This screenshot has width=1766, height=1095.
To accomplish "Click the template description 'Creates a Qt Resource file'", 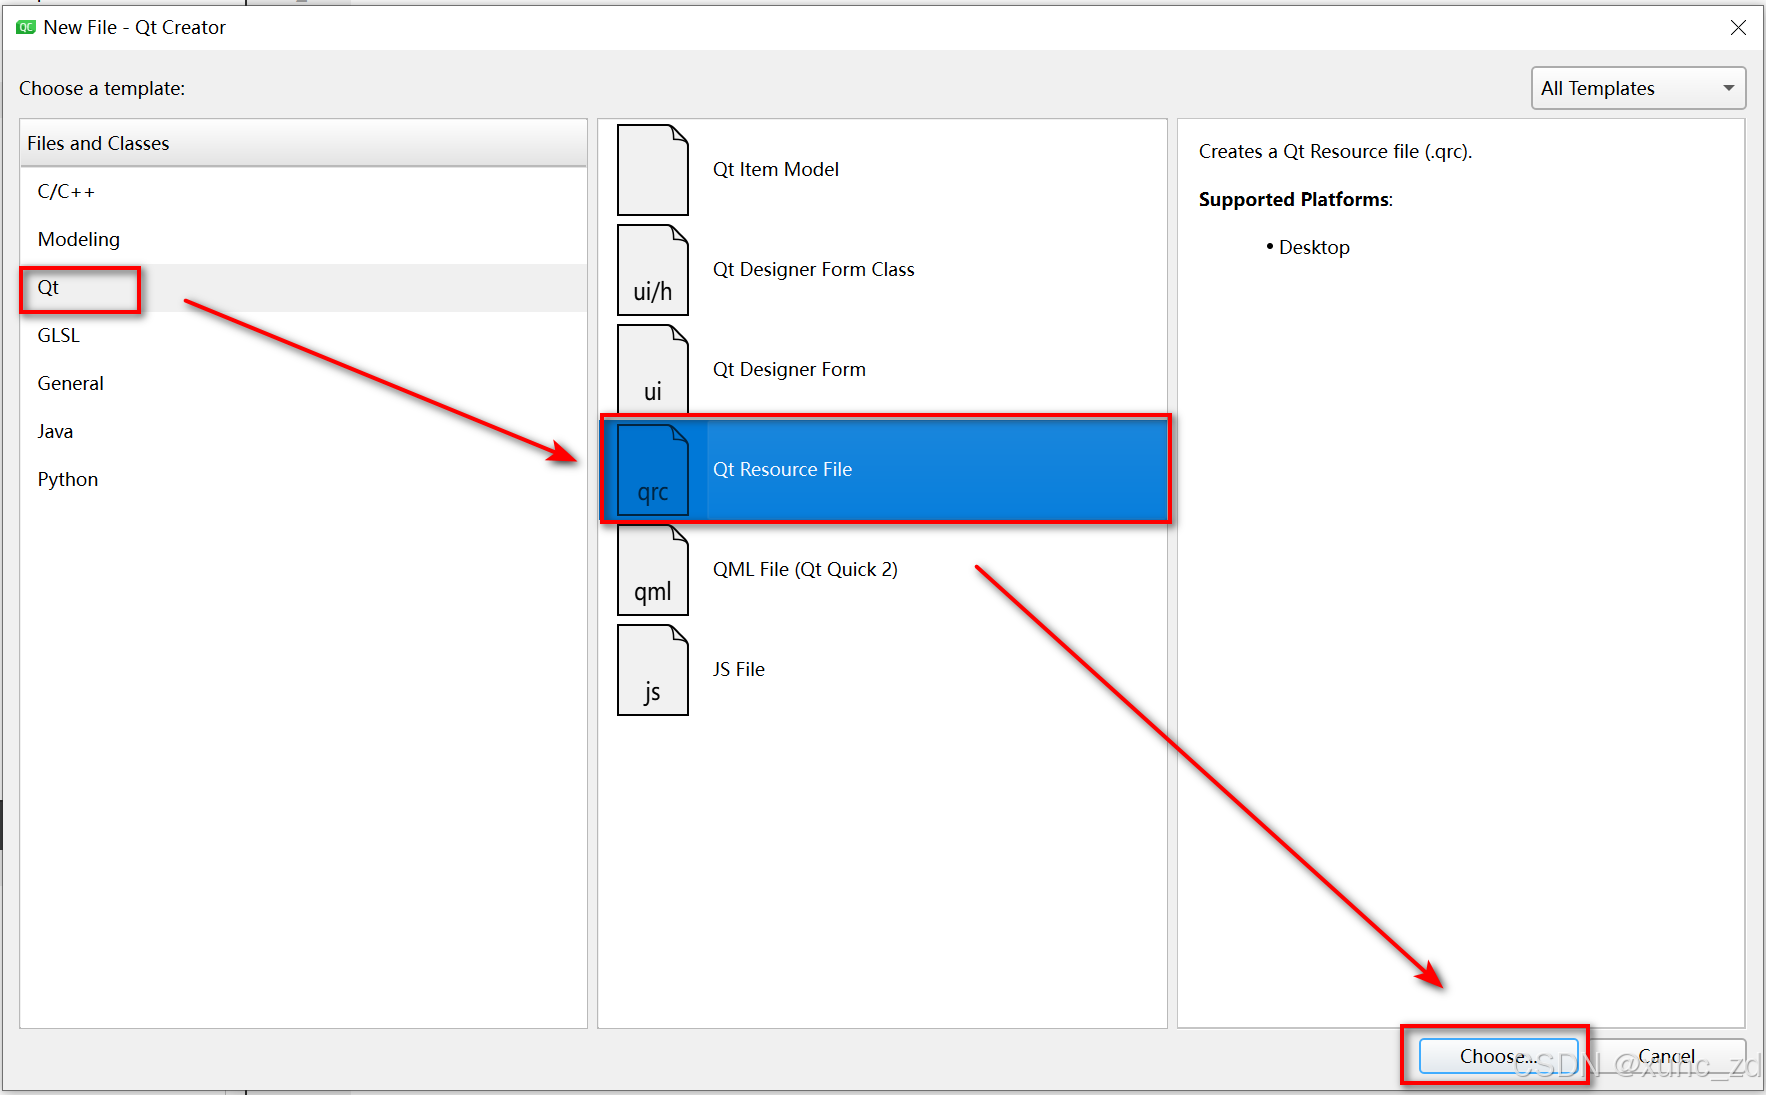I will point(1335,151).
